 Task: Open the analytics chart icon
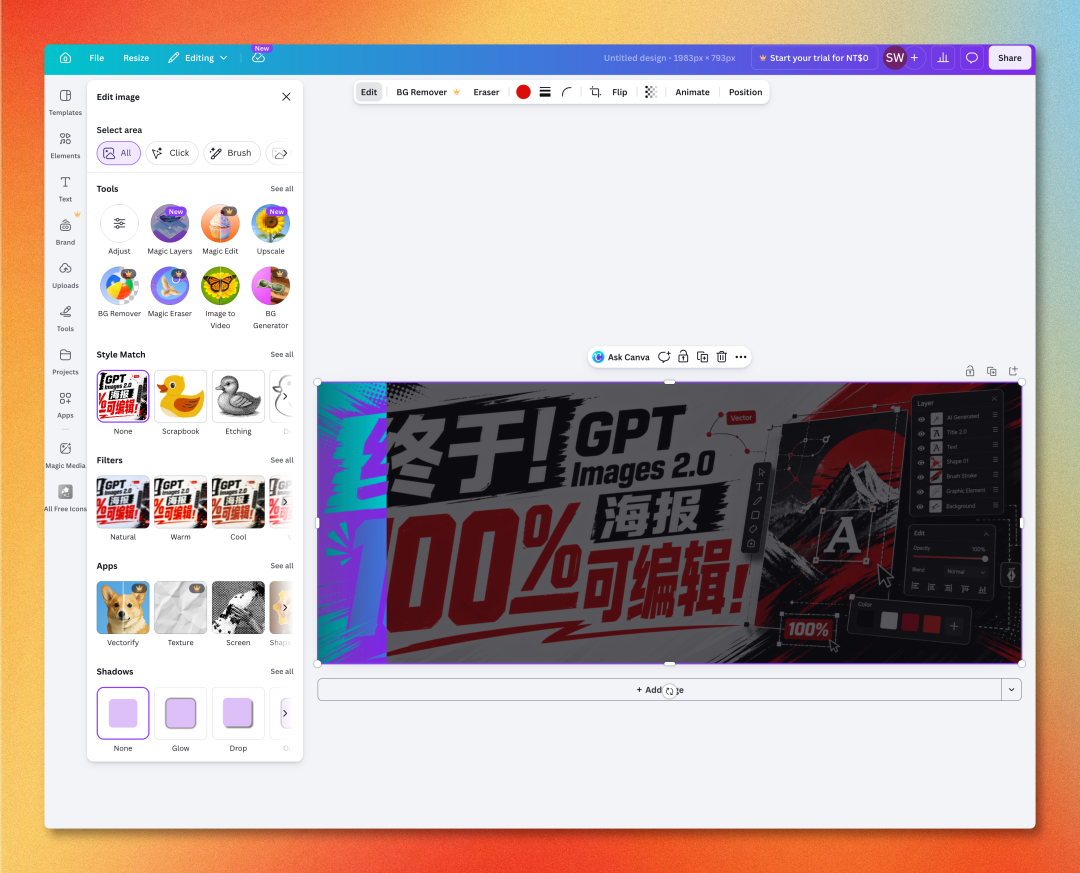coord(943,58)
